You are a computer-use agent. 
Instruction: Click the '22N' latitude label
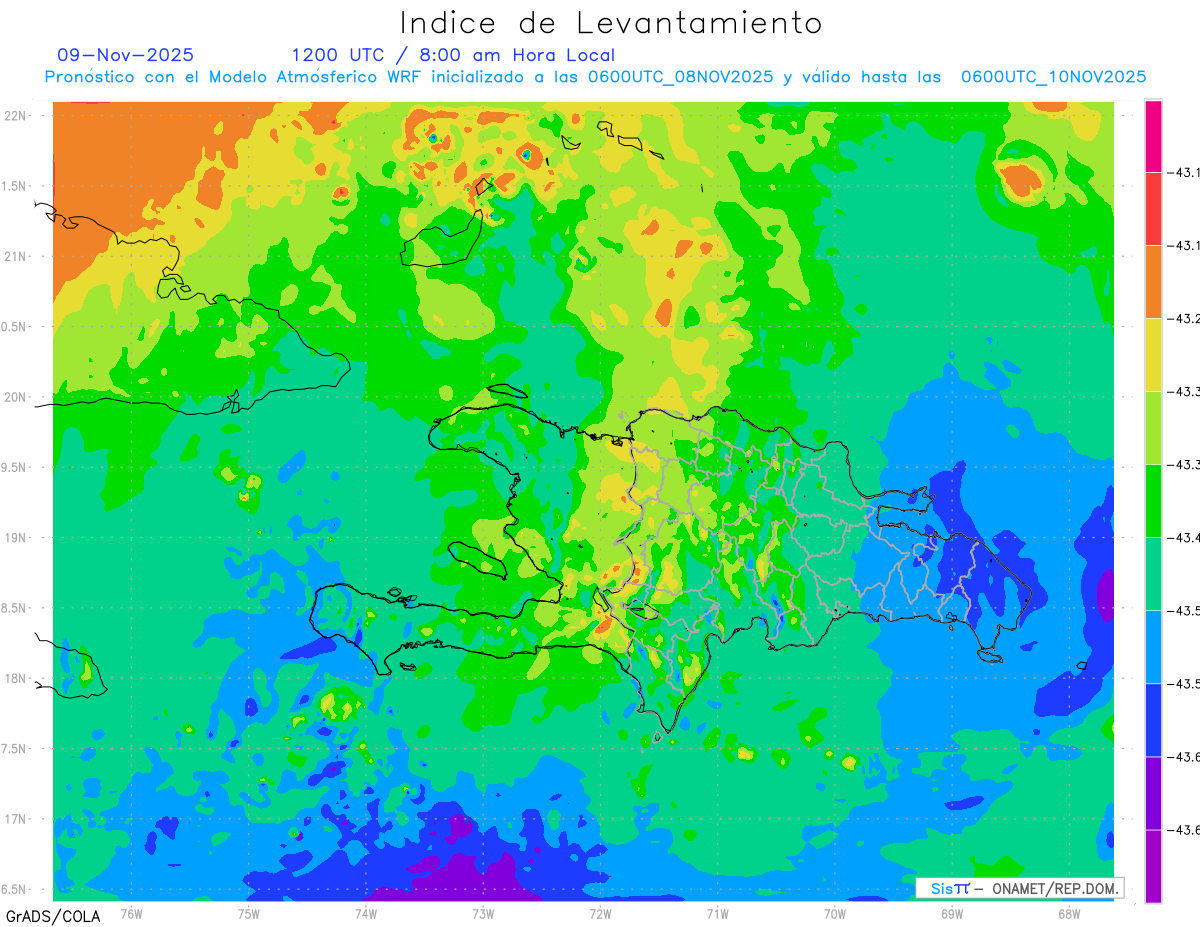15,115
